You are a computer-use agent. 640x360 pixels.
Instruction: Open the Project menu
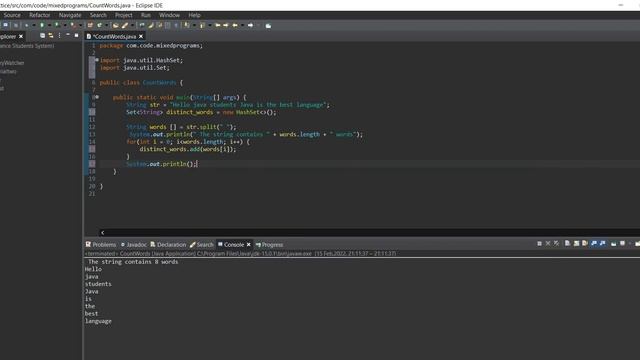[124, 15]
